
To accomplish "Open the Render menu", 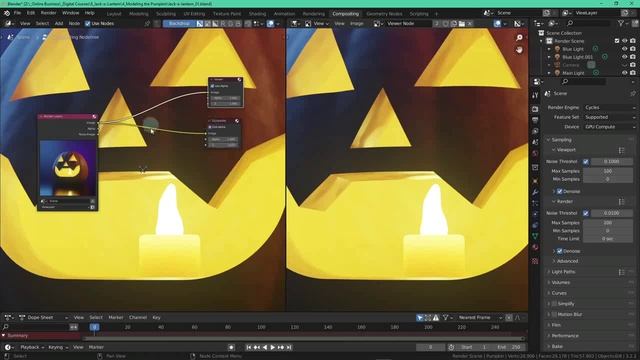I will [x=48, y=13].
